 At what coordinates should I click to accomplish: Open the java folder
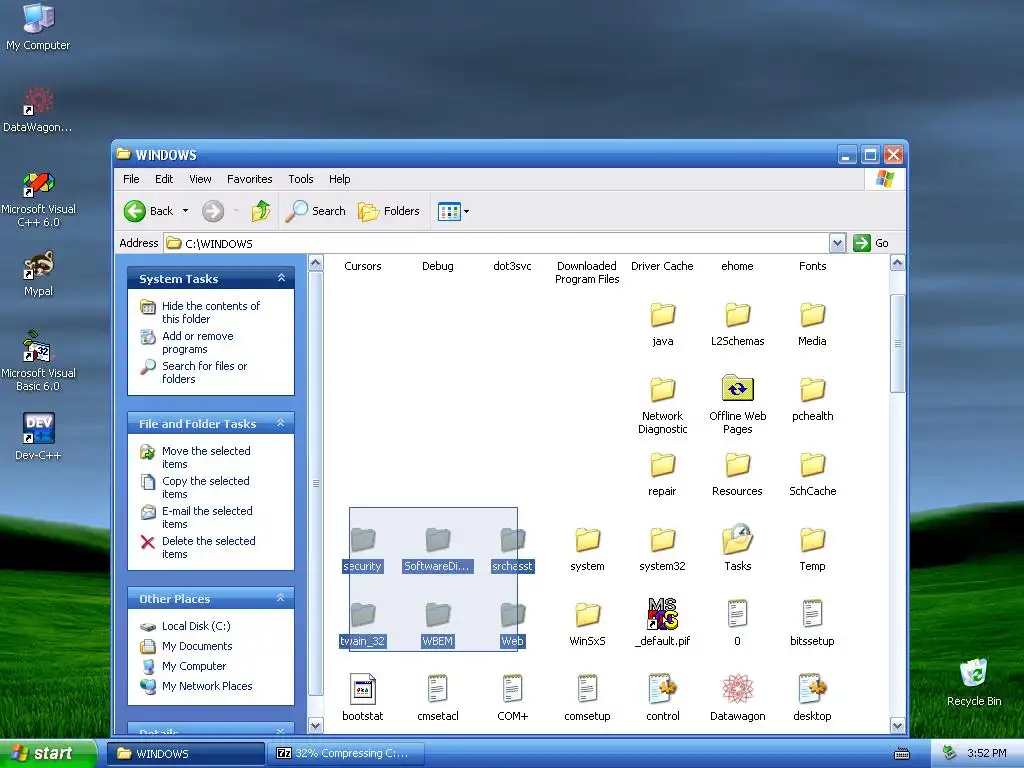pyautogui.click(x=662, y=315)
